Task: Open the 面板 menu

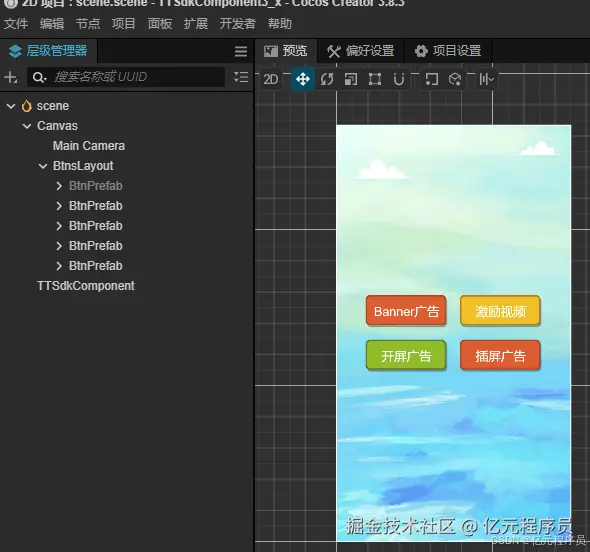Action: tap(160, 24)
